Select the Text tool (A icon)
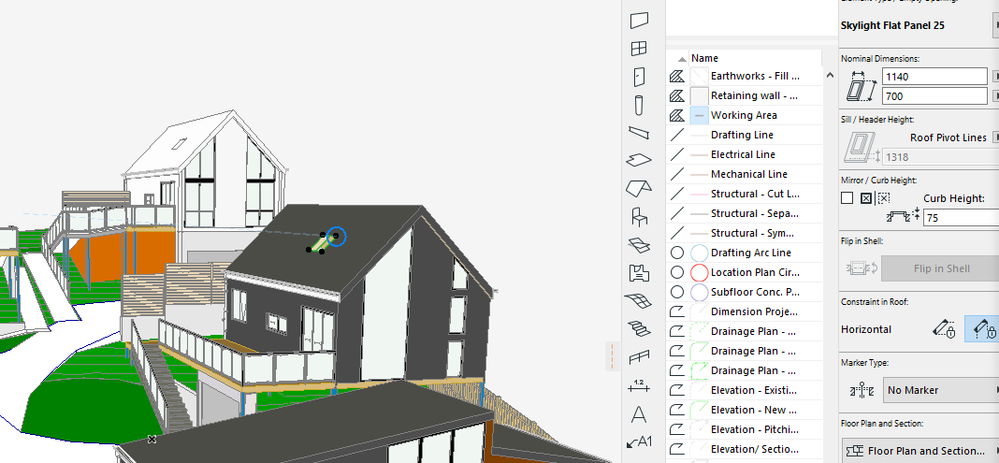999x463 pixels. point(639,415)
